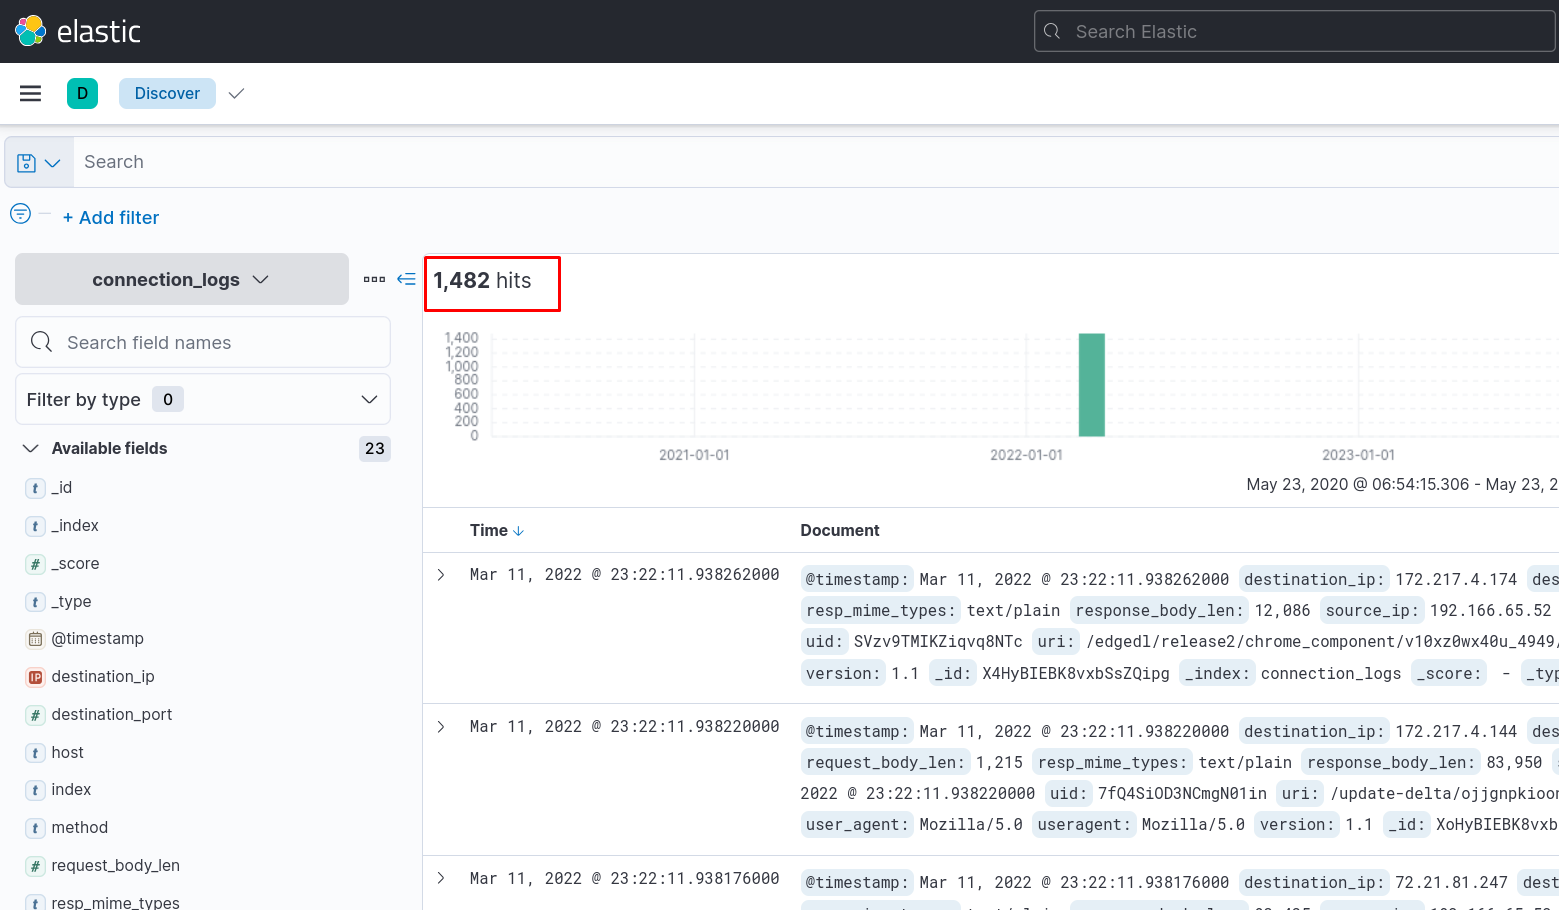Click the magnifier icon in Search Elastic
The height and width of the screenshot is (910, 1559).
(1052, 31)
